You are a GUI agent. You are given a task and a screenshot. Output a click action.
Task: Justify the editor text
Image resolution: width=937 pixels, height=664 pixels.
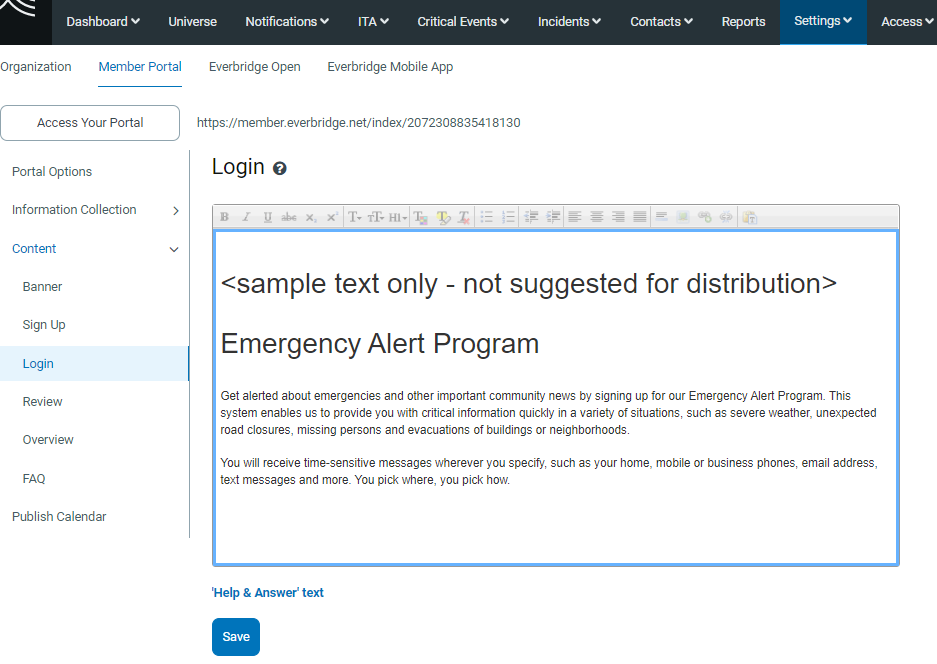[x=640, y=217]
